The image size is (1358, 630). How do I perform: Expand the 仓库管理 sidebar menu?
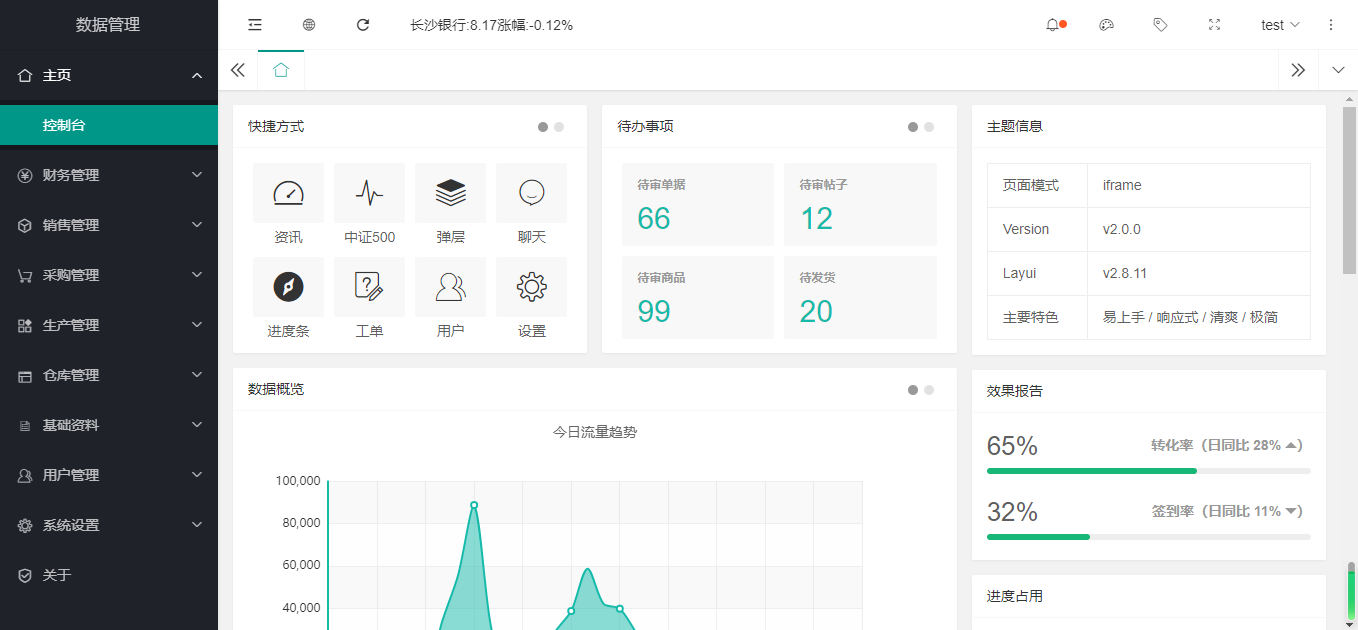coord(109,375)
